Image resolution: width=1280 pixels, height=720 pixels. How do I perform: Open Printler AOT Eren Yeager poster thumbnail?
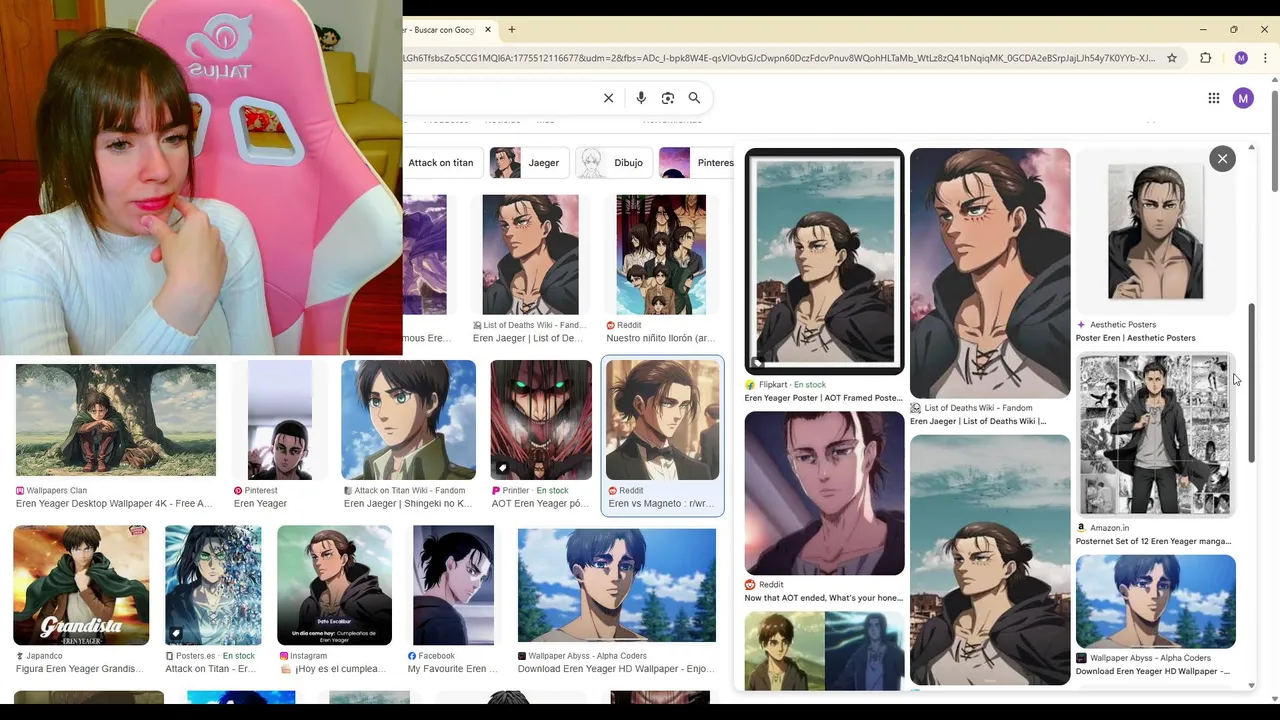(x=541, y=420)
